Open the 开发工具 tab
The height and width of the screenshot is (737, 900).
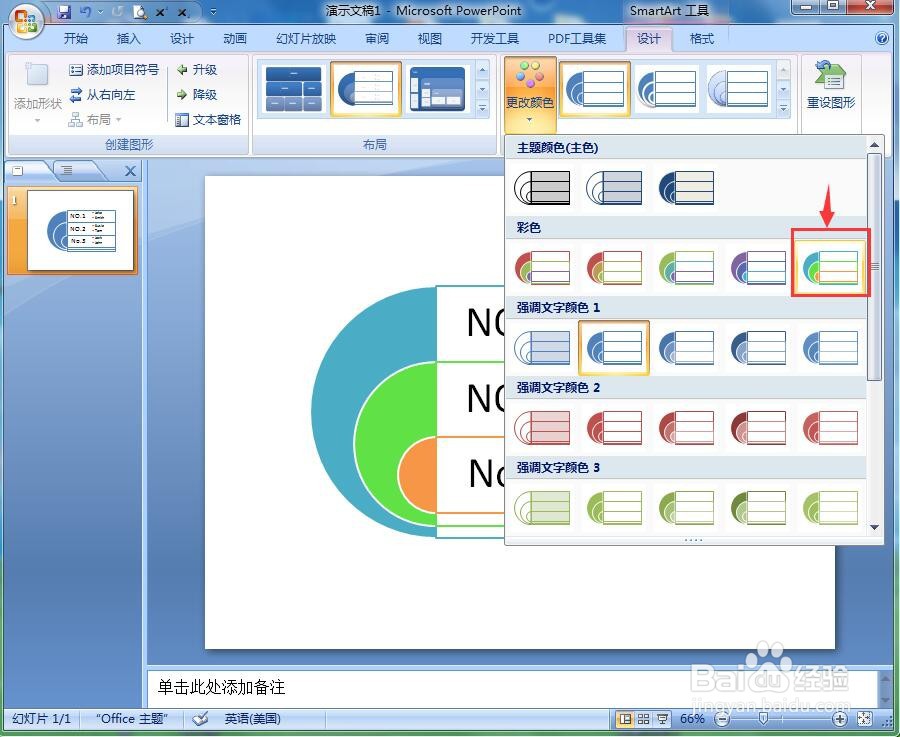pyautogui.click(x=494, y=38)
